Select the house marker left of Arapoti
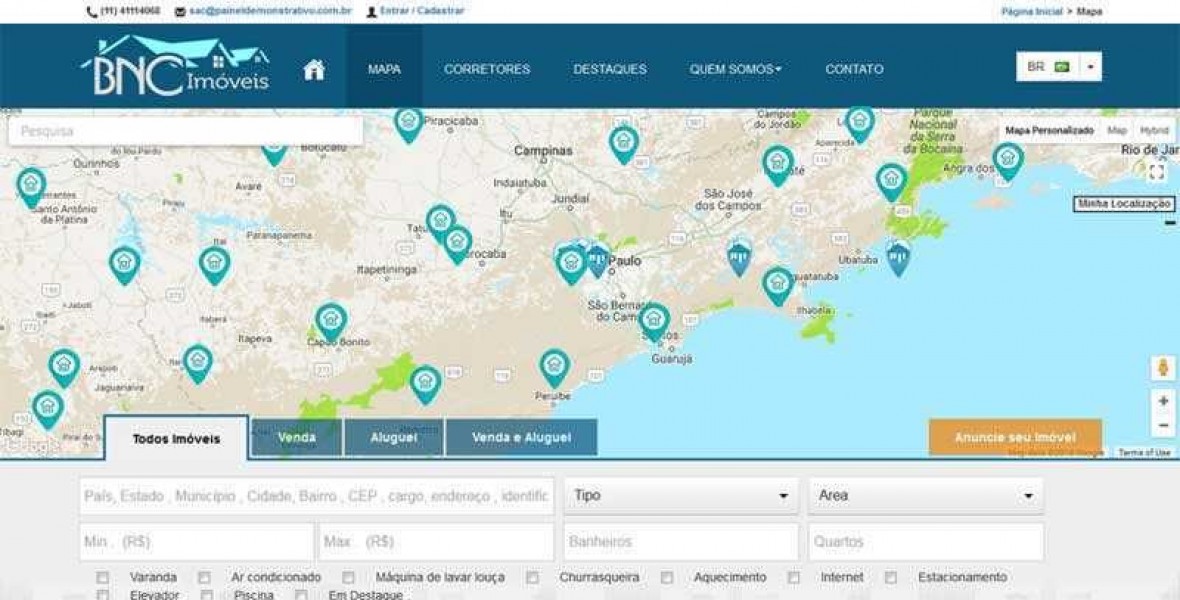This screenshot has width=1180, height=600. pyautogui.click(x=64, y=367)
